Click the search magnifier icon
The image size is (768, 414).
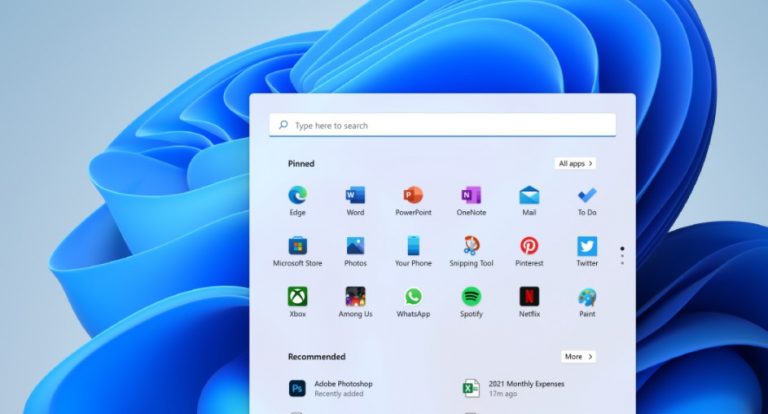click(283, 125)
